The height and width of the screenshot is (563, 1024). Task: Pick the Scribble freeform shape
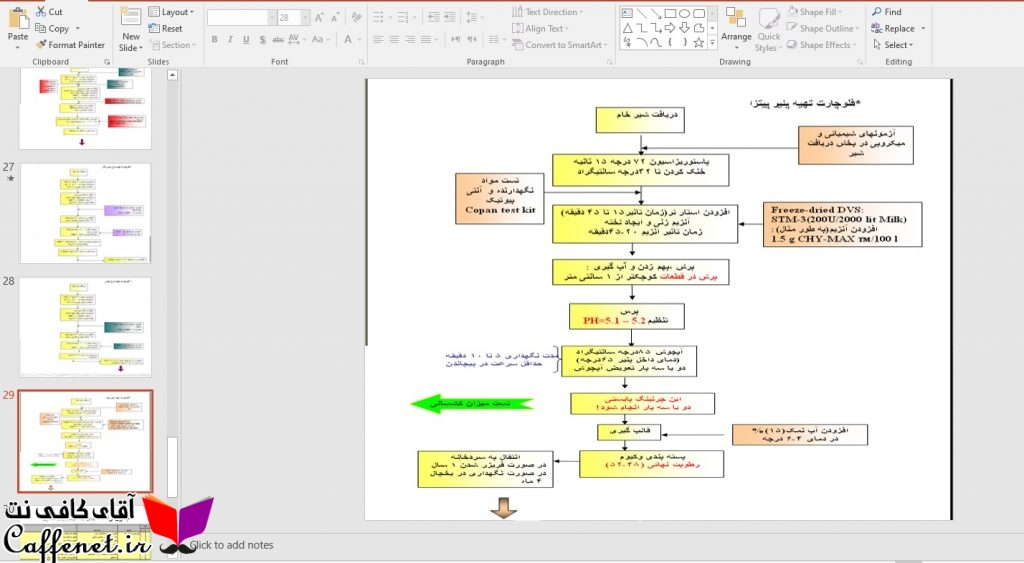[x=627, y=42]
